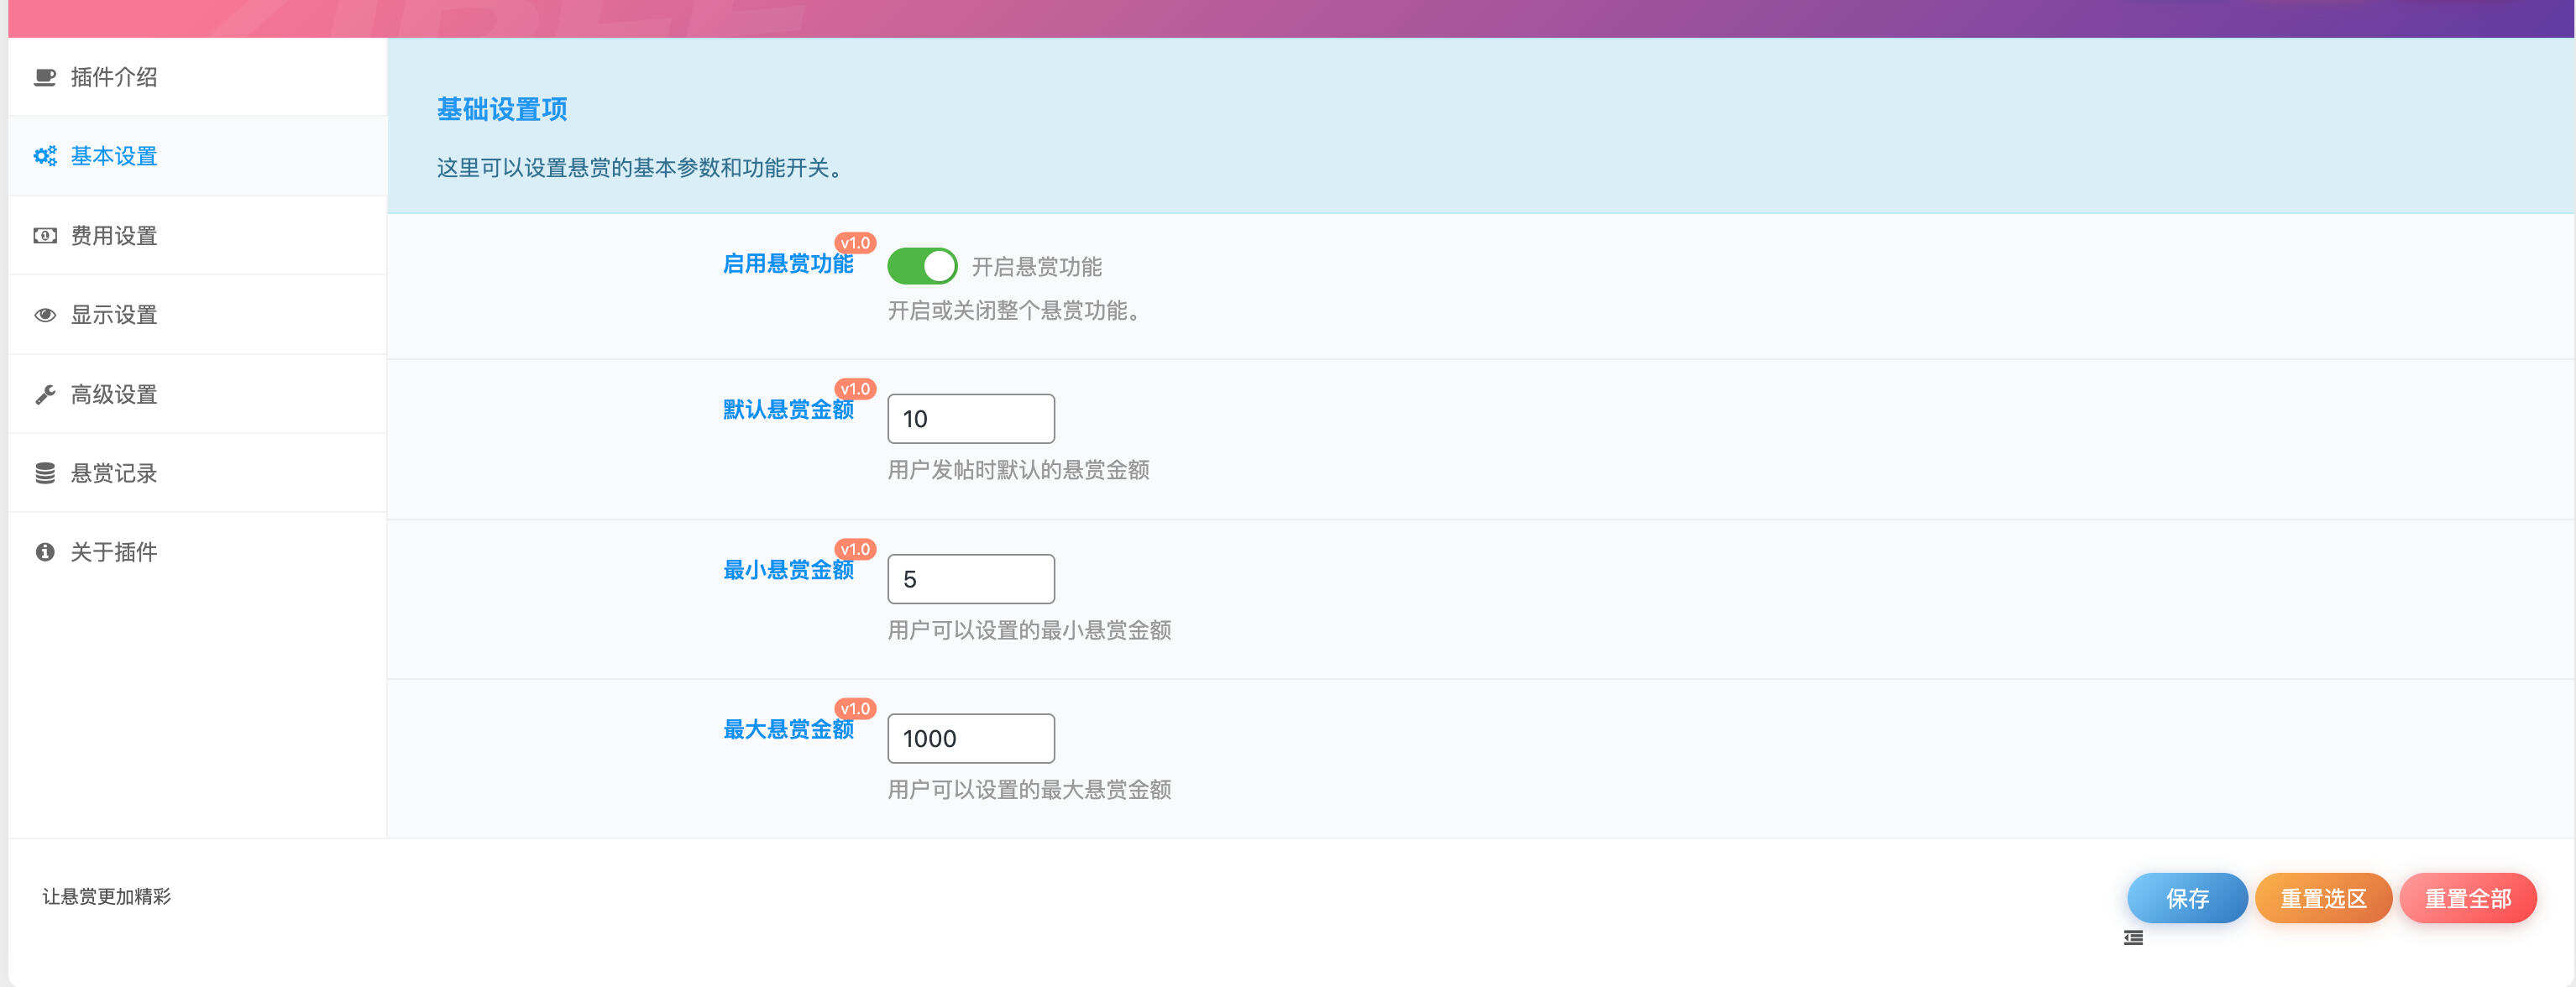
Task: Disable the 开启悬赏功能 switch
Action: 923,266
